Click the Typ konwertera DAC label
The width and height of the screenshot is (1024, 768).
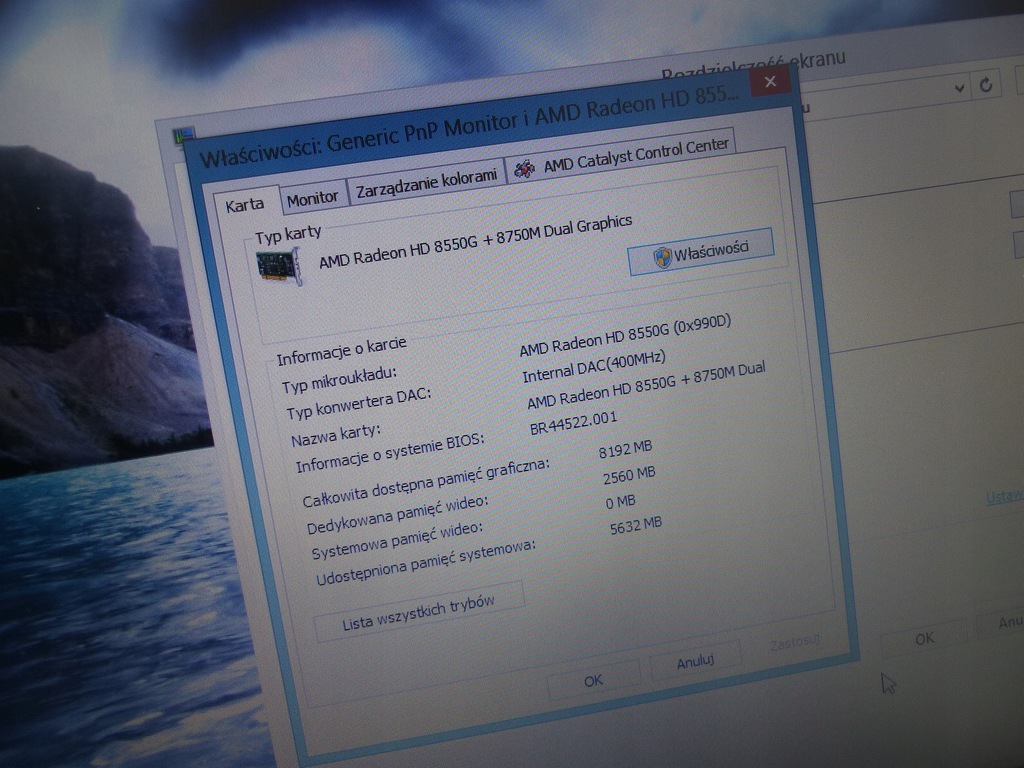click(x=359, y=404)
